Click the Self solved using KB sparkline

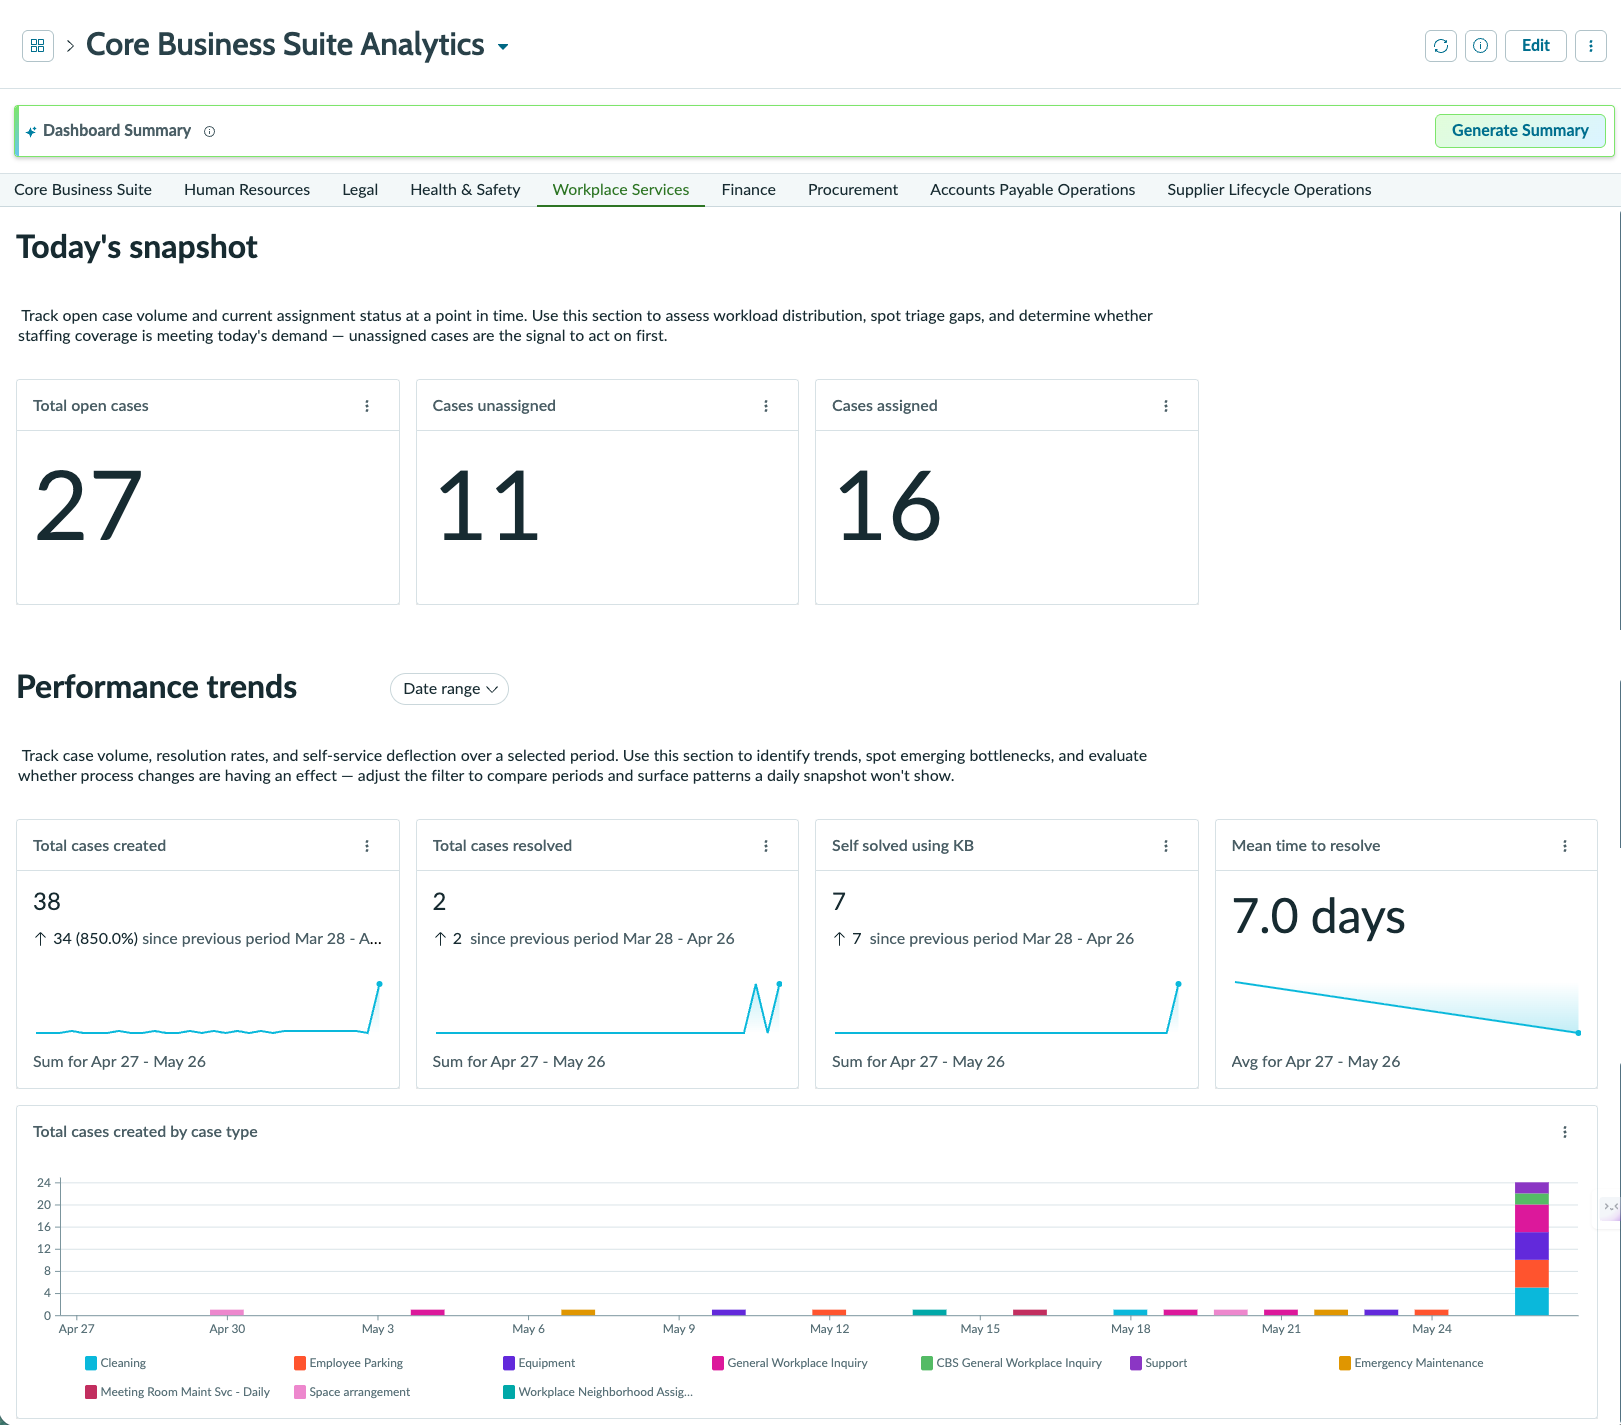(1007, 1008)
